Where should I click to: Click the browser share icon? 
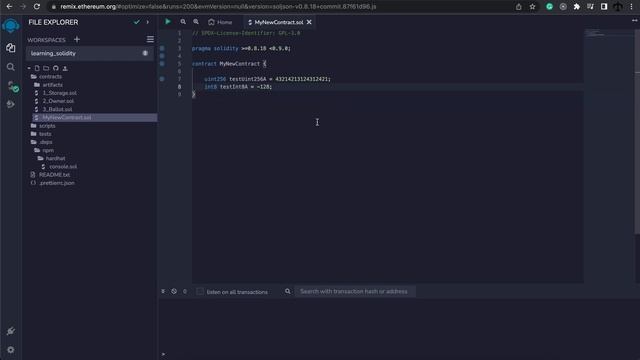pos(519,7)
